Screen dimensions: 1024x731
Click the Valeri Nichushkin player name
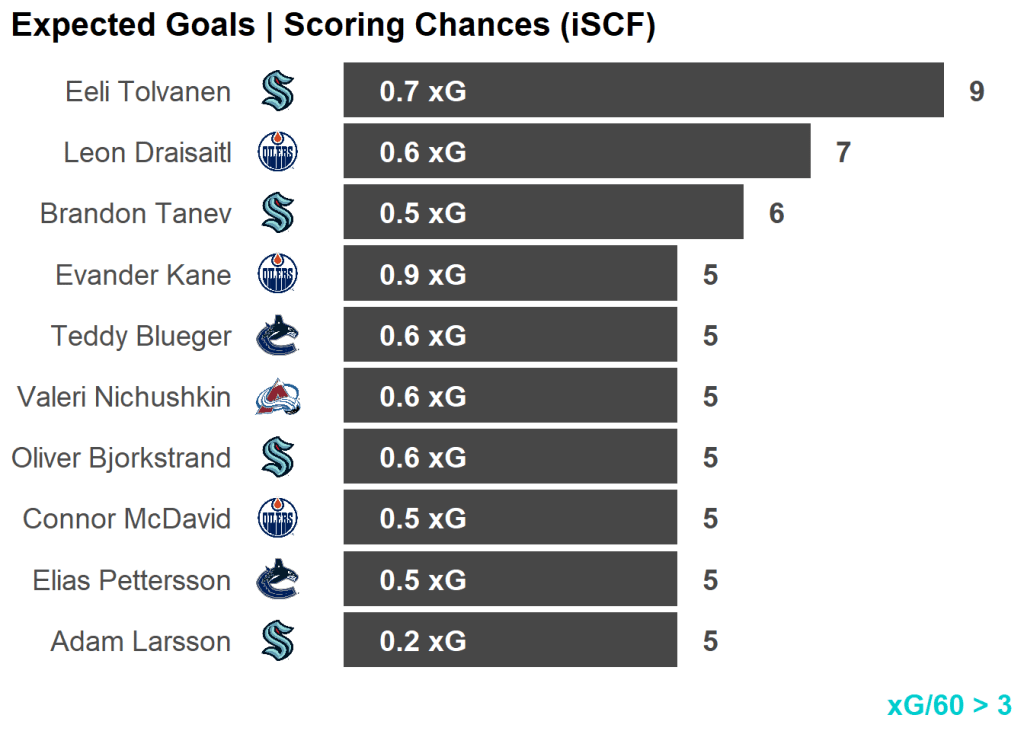coord(124,397)
